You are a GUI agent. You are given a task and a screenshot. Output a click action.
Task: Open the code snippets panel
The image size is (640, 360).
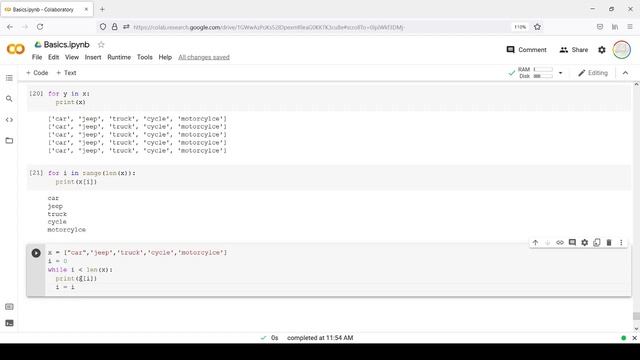[x=9, y=120]
